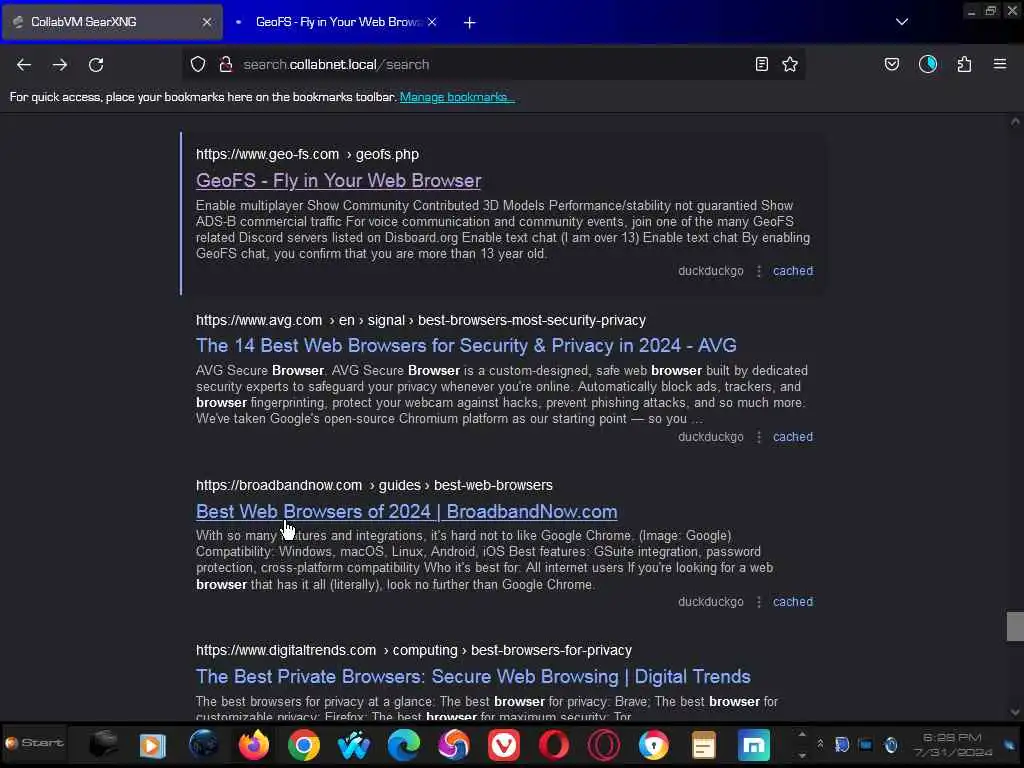Image resolution: width=1024 pixels, height=768 pixels.
Task: Open the Firefox hamburger application menu
Action: (1000, 64)
